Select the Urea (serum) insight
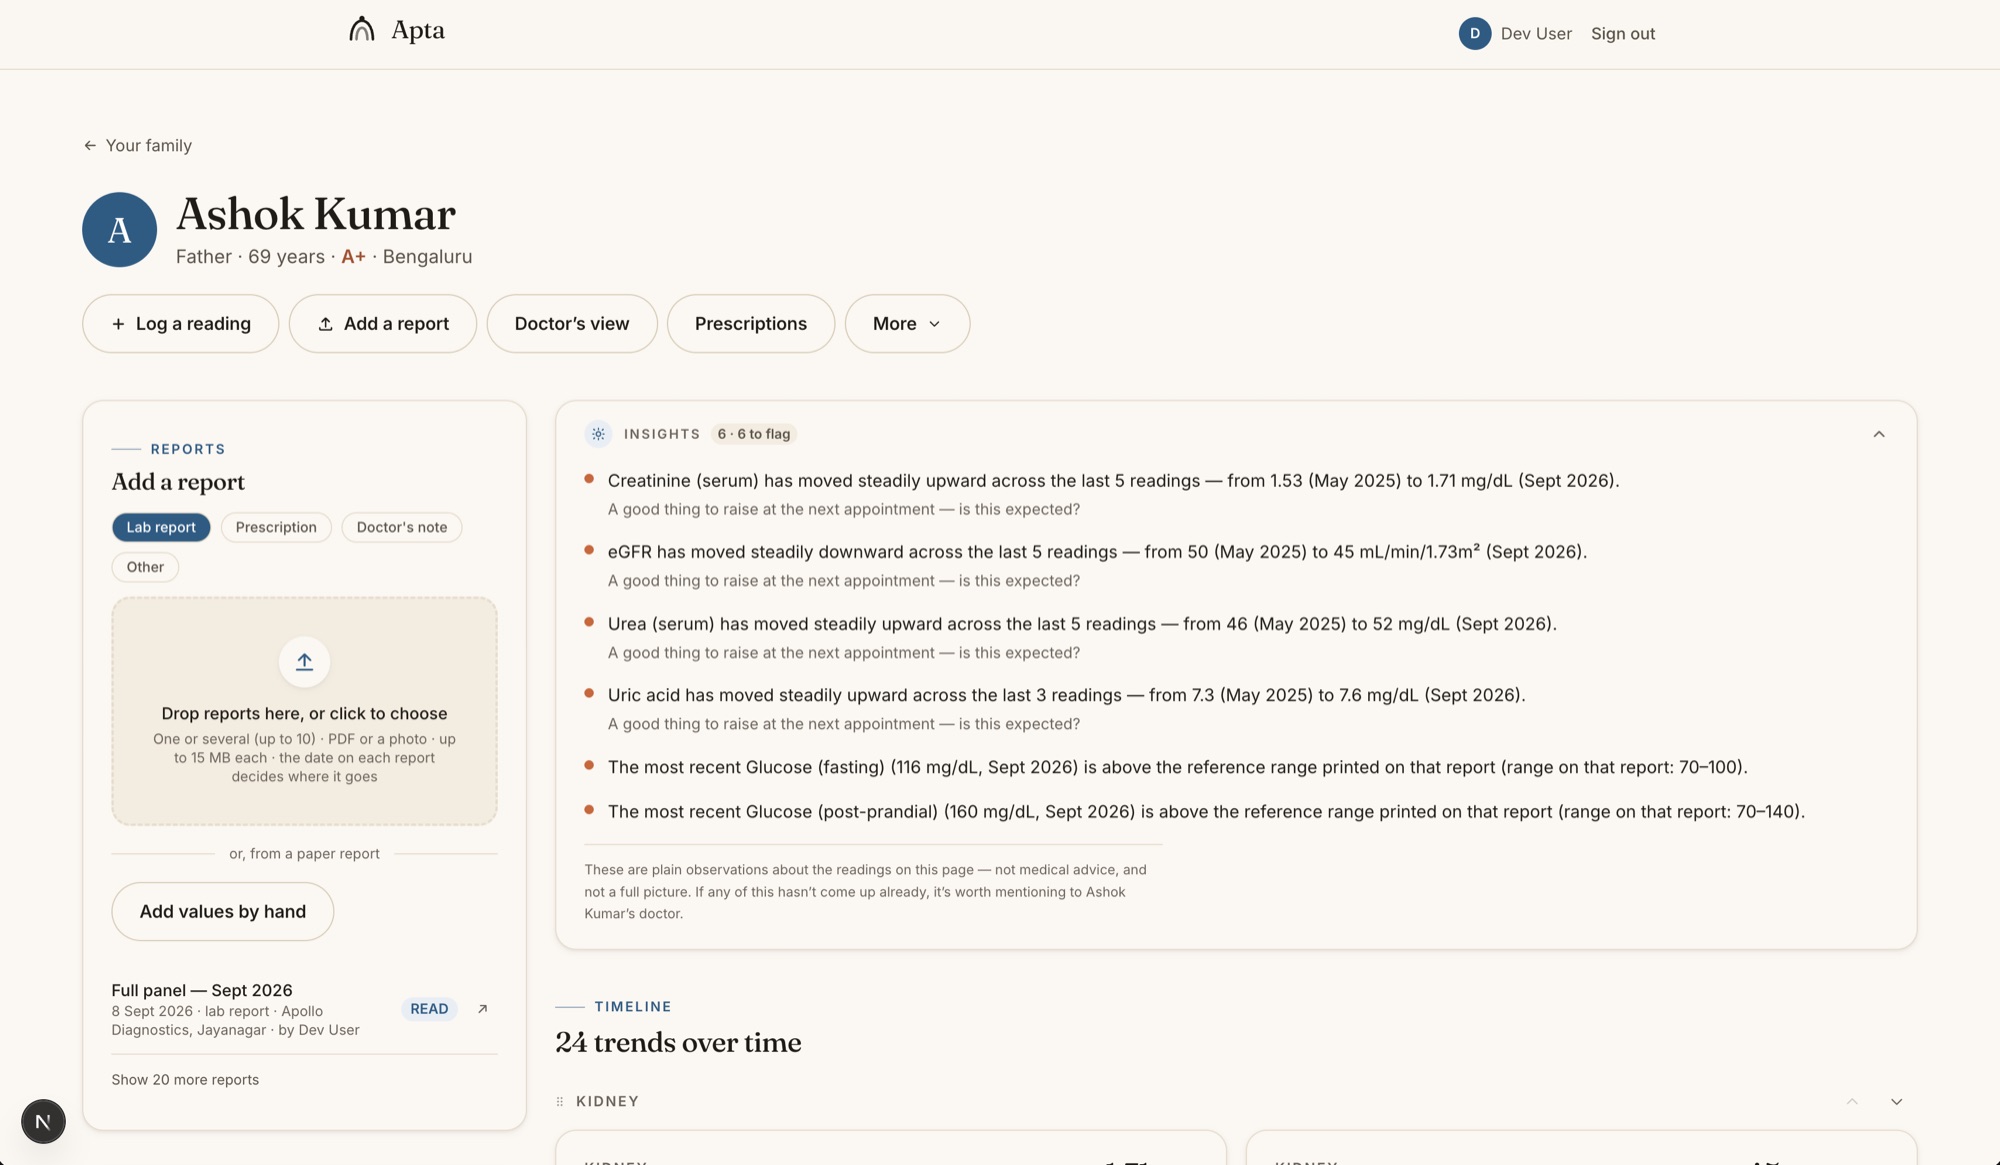Image resolution: width=2000 pixels, height=1165 pixels. point(1082,623)
